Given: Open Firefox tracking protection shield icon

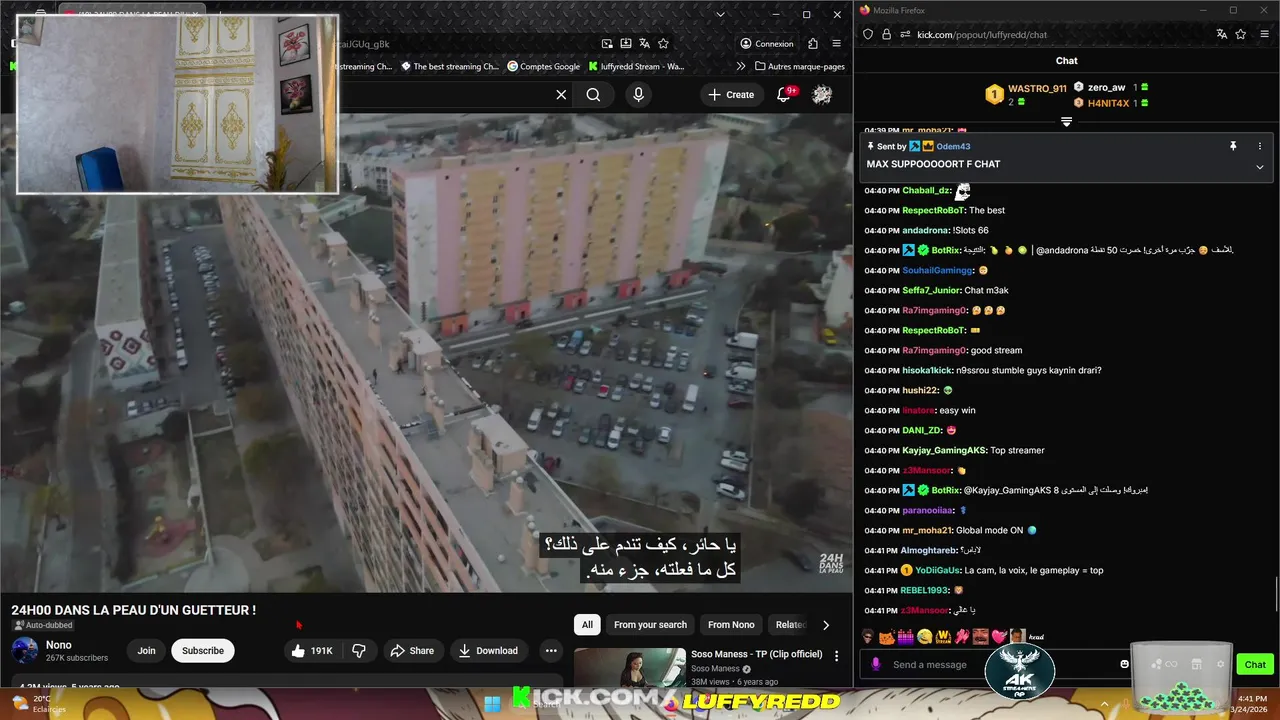Looking at the screenshot, I should (x=868, y=34).
